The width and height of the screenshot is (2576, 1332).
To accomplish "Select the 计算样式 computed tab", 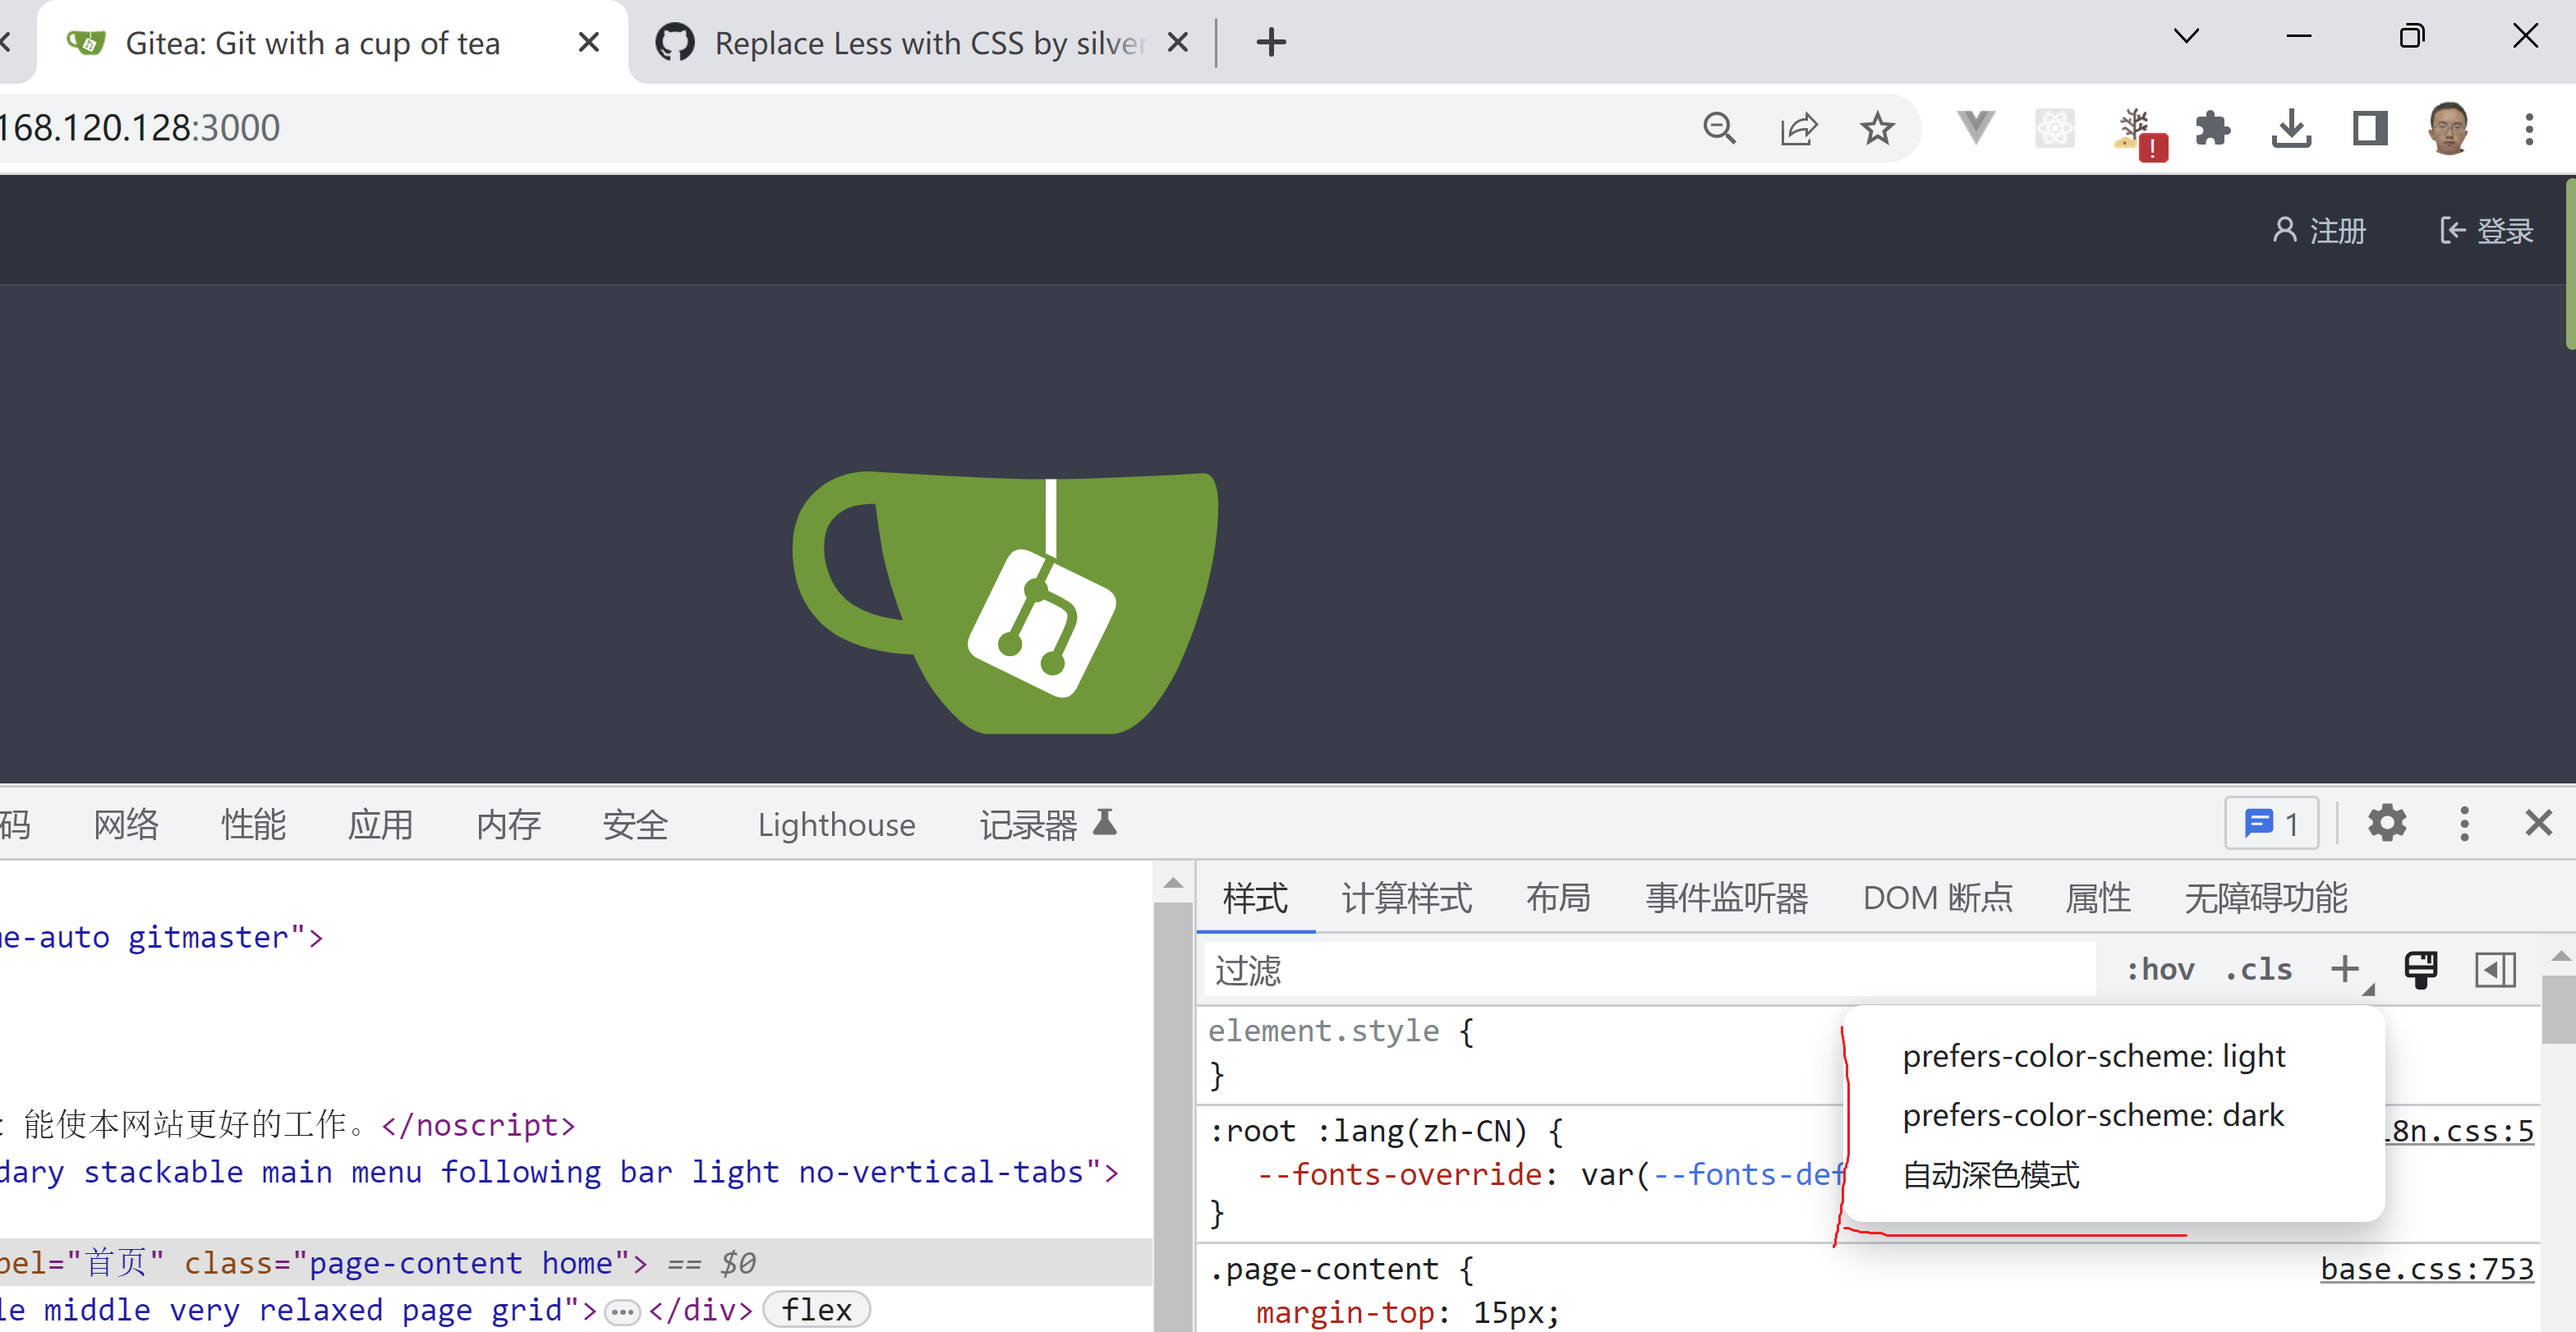I will point(1406,897).
